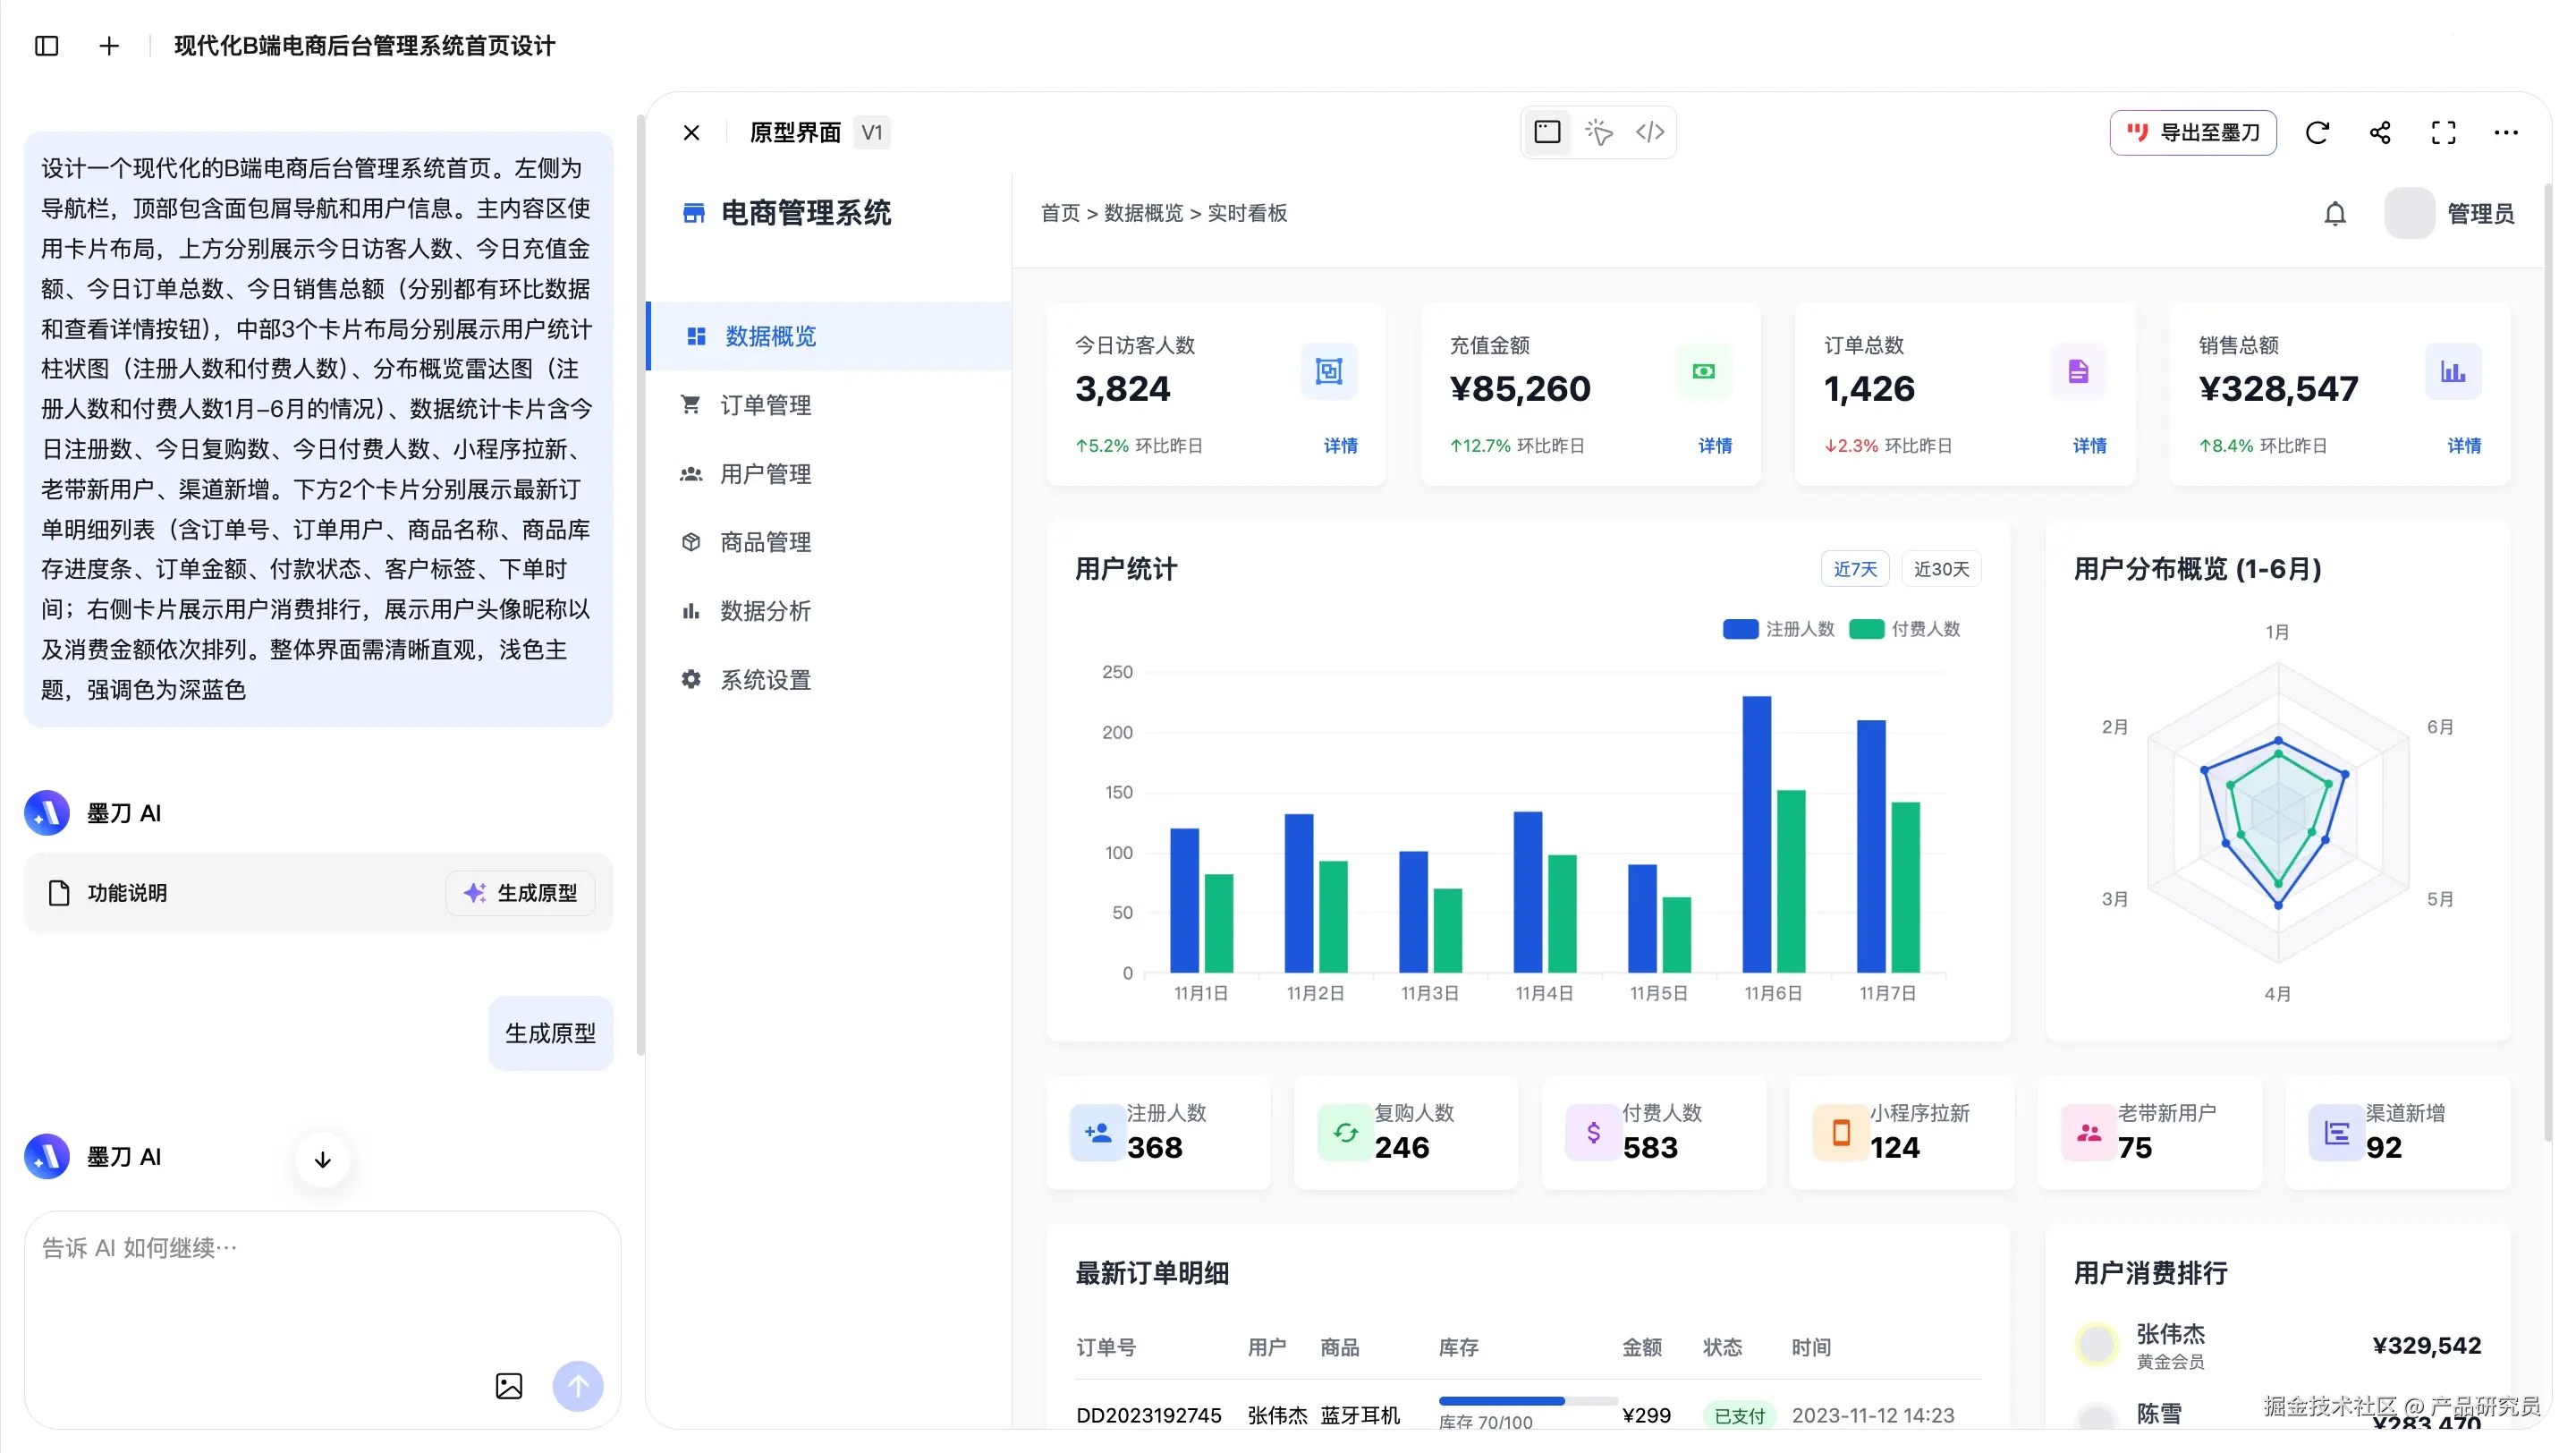Toggle the 近7天 time range

(1855, 569)
